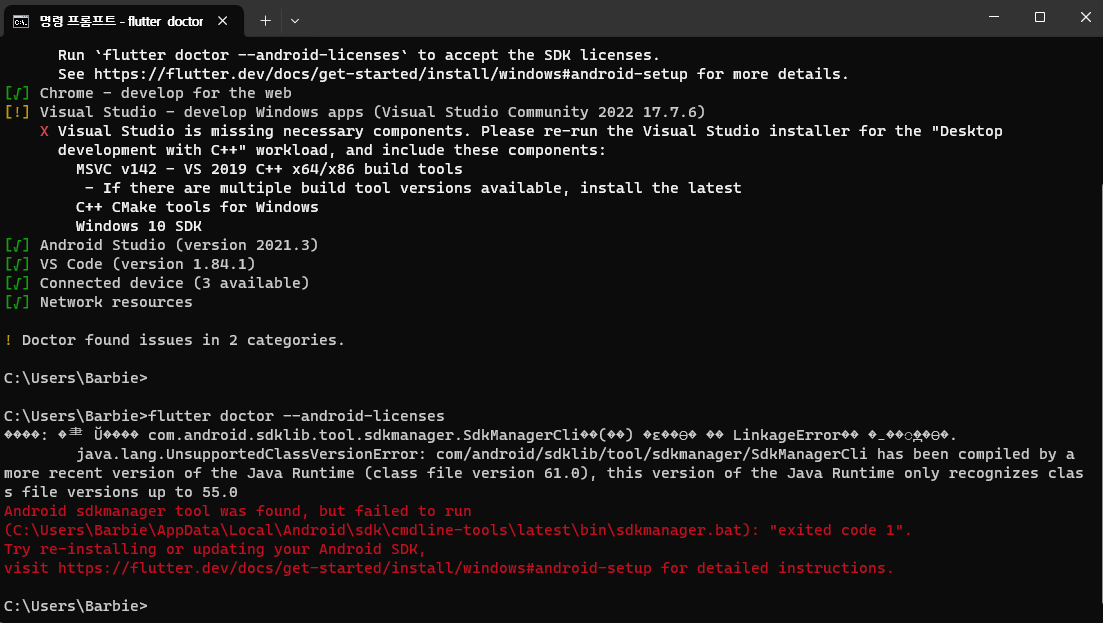The height and width of the screenshot is (623, 1103).
Task: Click the yellow warning marker beside Visual Studio
Action: click(17, 113)
